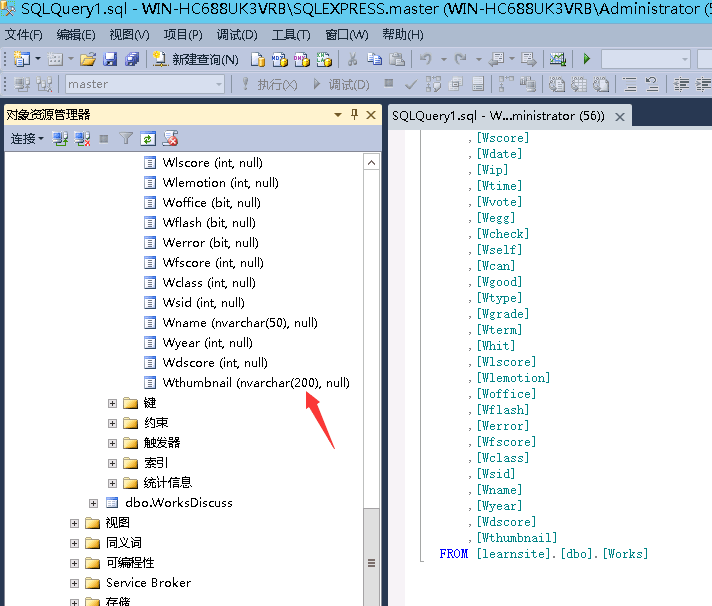Click the 新建查询 (New Query) button
This screenshot has width=712, height=606.
[196, 60]
